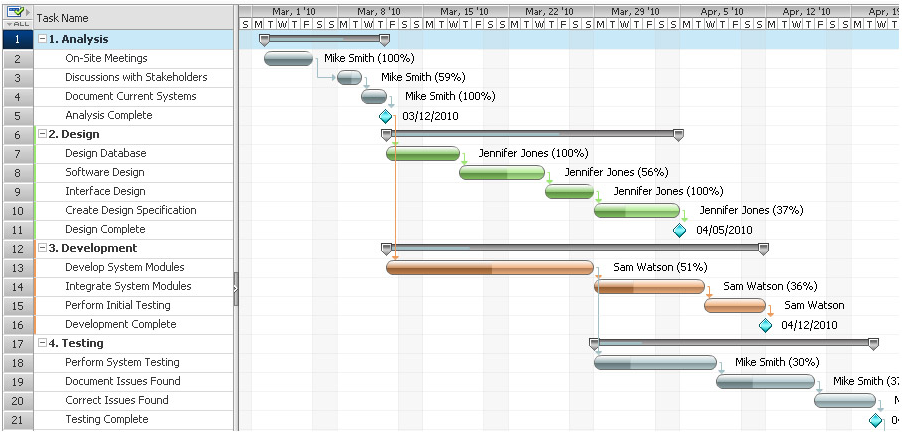Select the On-Site Meetings task name
The width and height of the screenshot is (902, 432).
(x=106, y=58)
